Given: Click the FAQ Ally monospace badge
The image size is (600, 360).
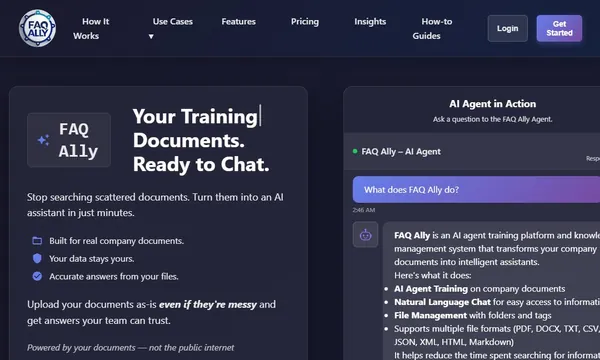Looking at the screenshot, I should 69,140.
